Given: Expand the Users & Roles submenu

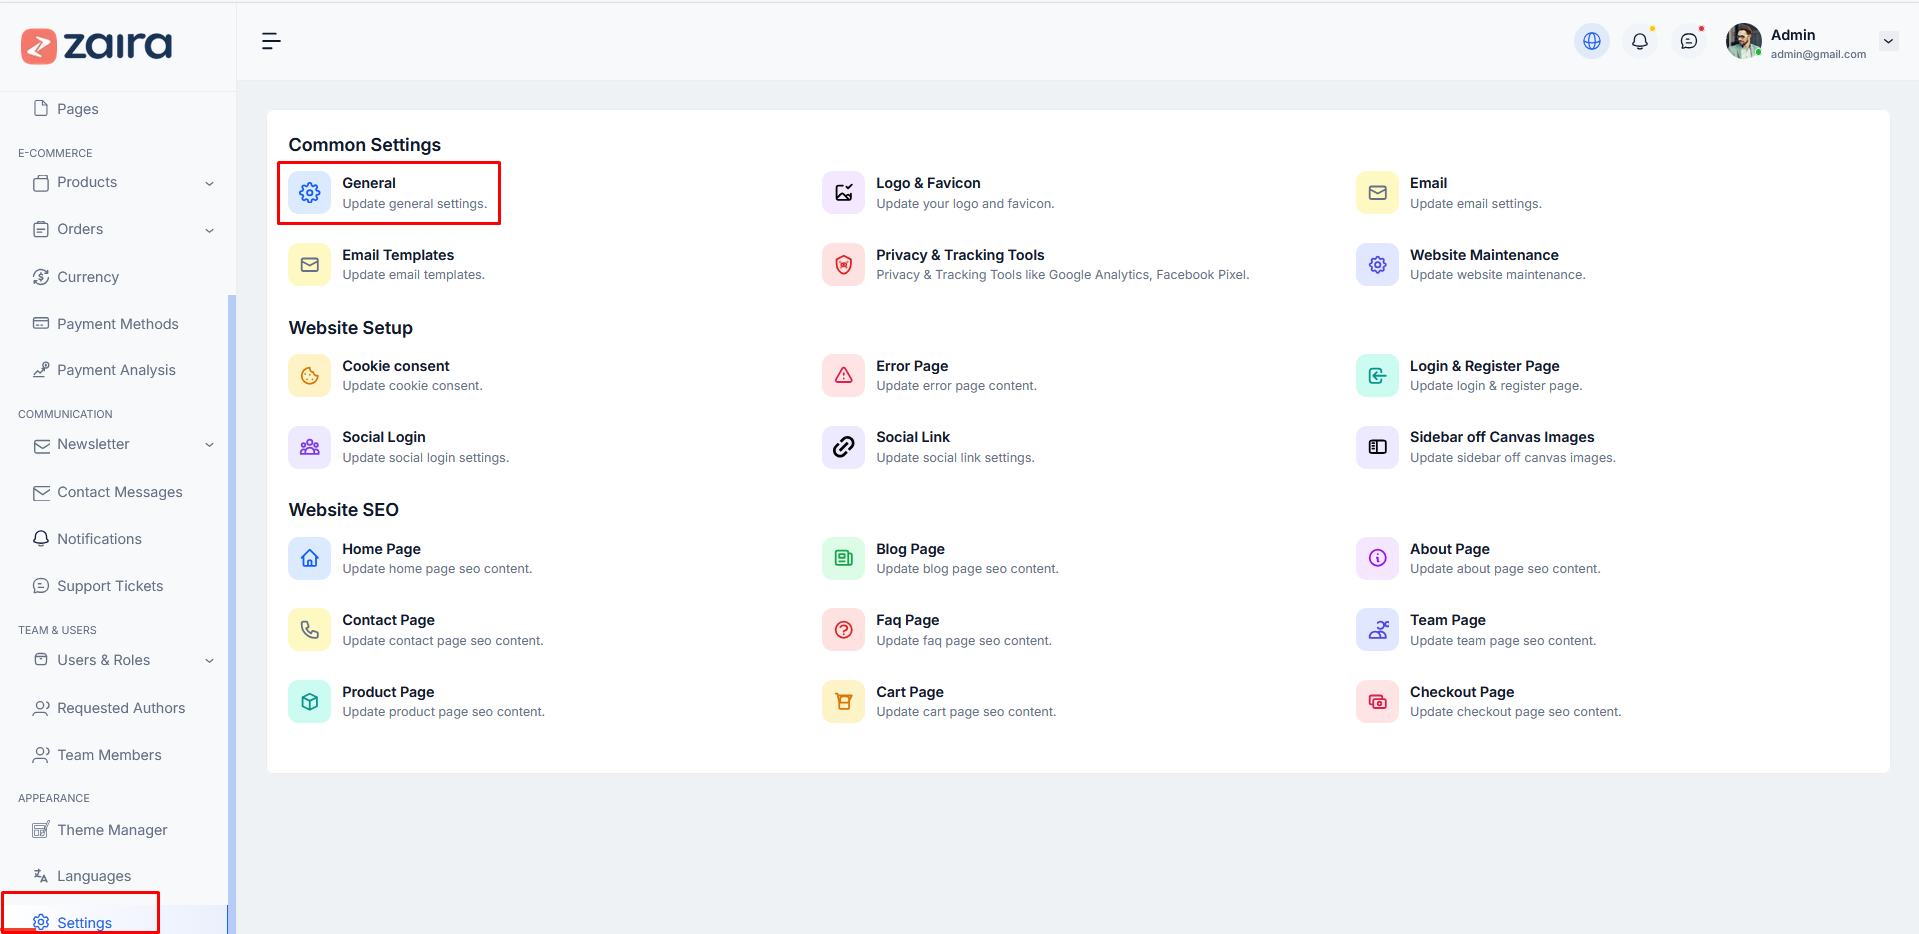Looking at the screenshot, I should coord(209,660).
